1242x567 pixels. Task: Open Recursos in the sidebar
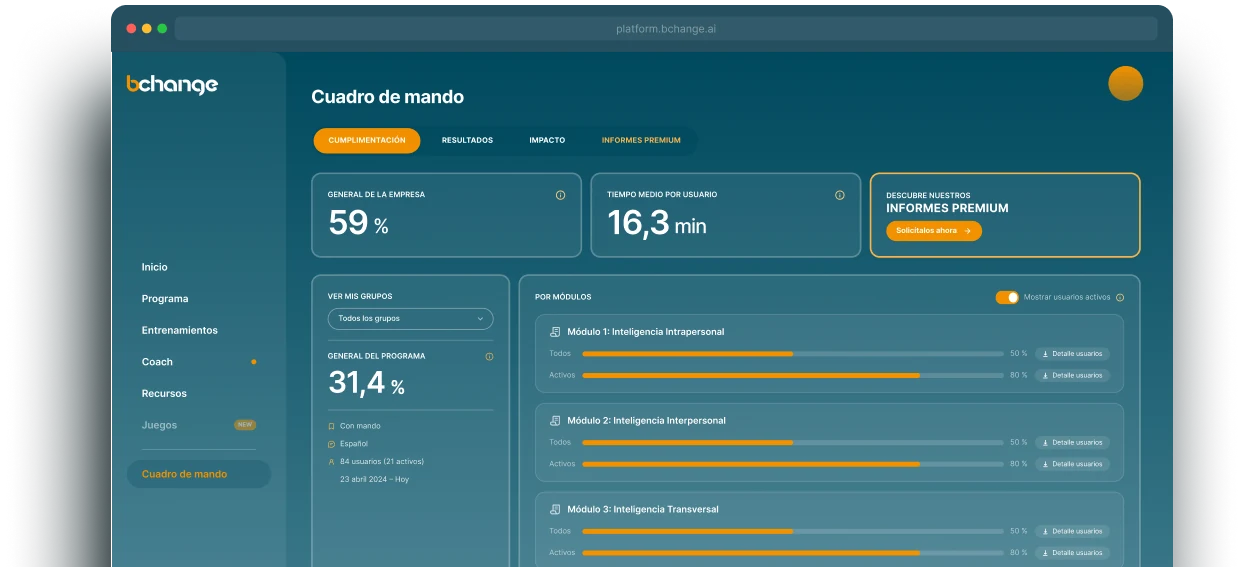click(164, 394)
